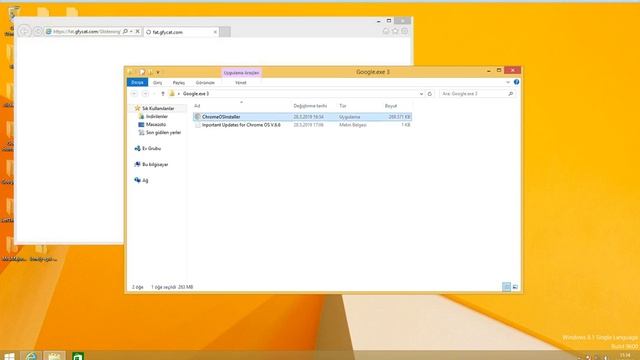Close the fat.gfycat.com tab
640x360 pixels.
(x=215, y=32)
